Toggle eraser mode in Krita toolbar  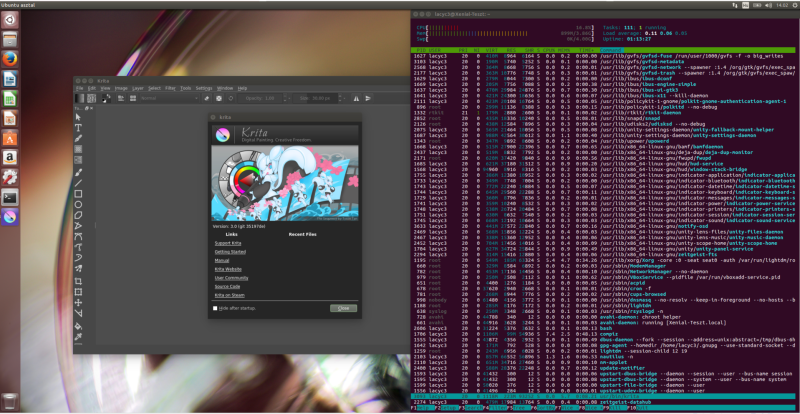tap(207, 98)
